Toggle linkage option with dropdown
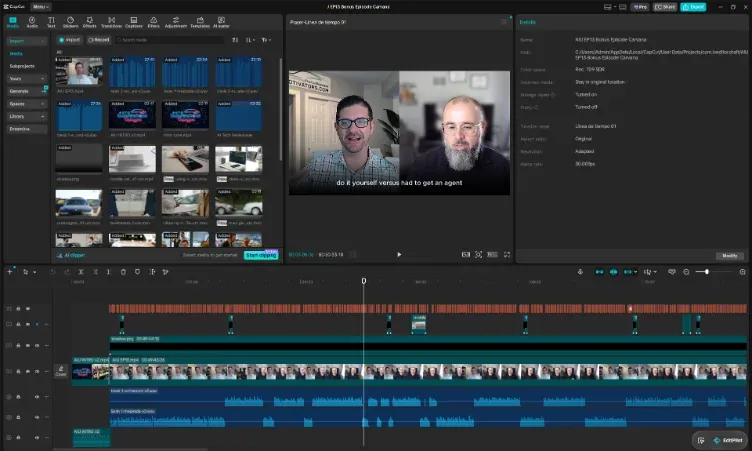752x451 pixels. 630,272
